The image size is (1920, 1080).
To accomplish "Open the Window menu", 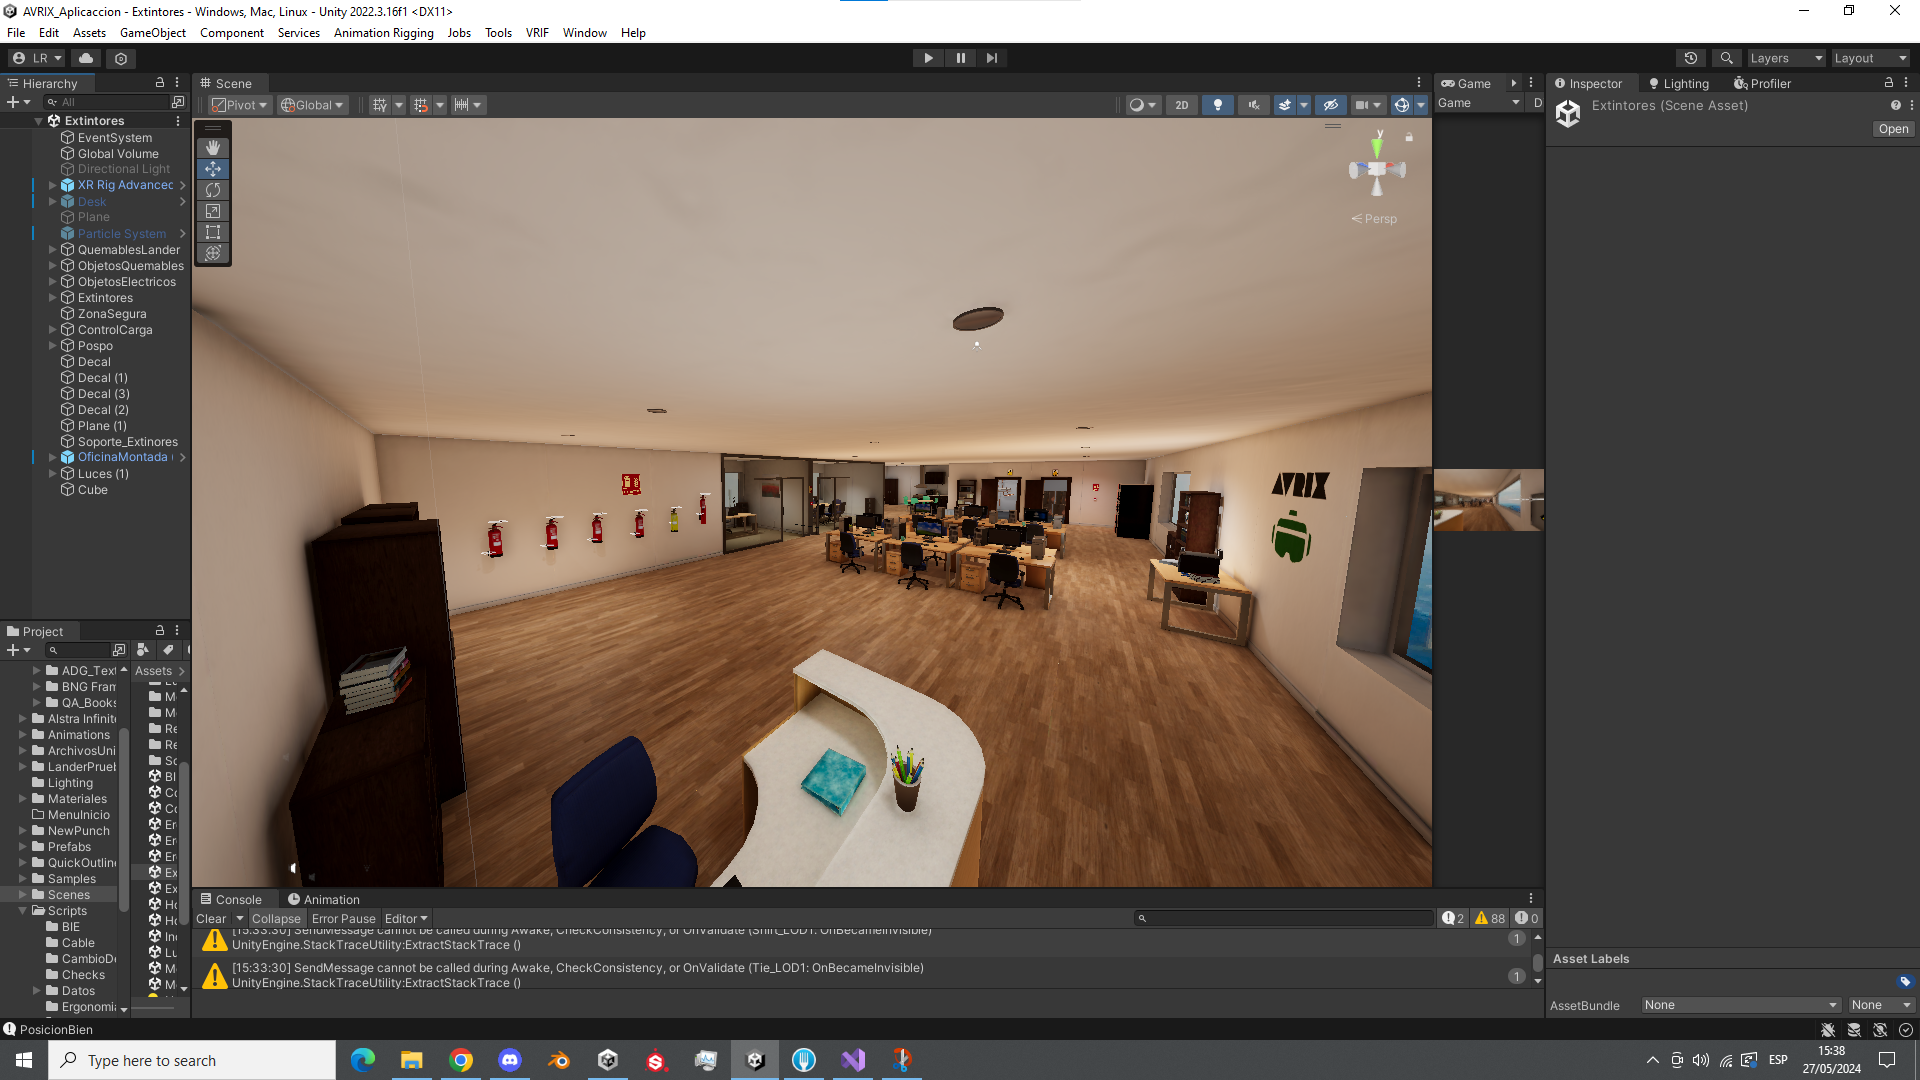I will 584,33.
